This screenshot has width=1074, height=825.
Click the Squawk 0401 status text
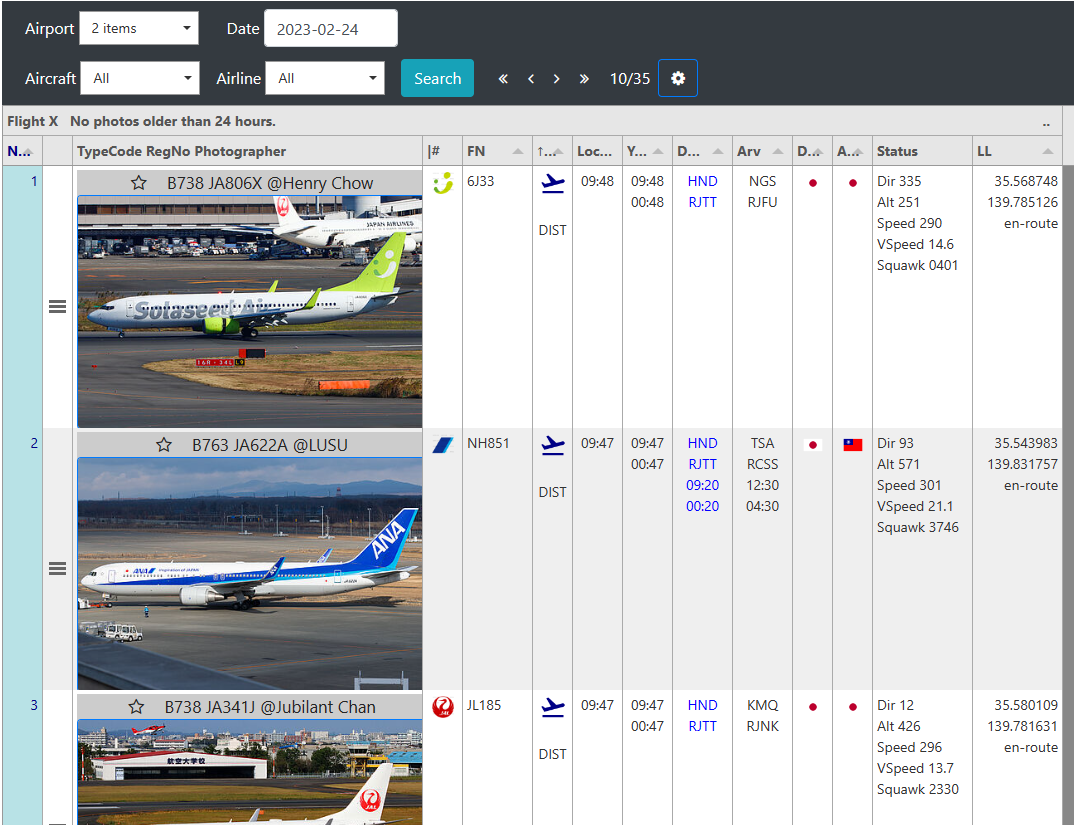(x=917, y=265)
